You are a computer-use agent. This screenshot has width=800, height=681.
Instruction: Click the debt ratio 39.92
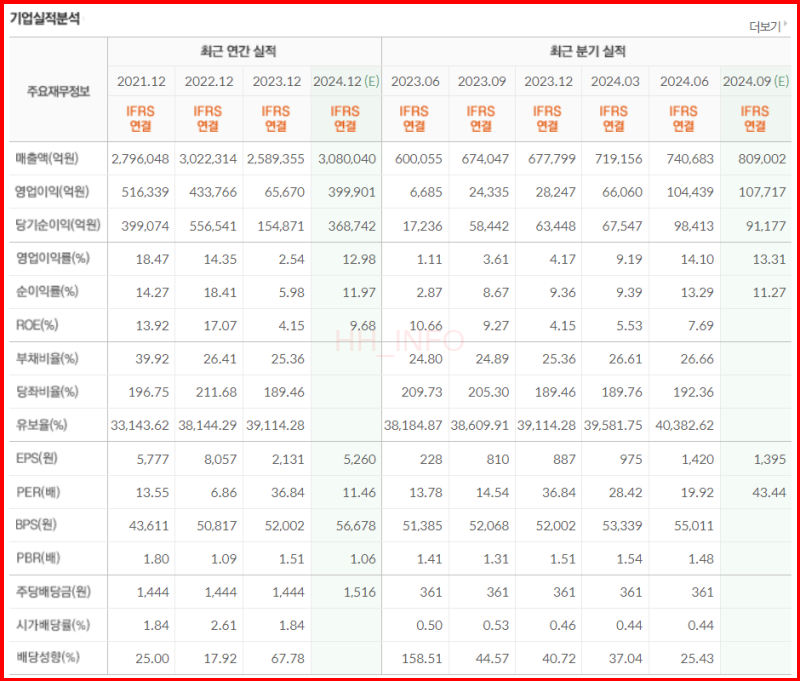tap(152, 359)
